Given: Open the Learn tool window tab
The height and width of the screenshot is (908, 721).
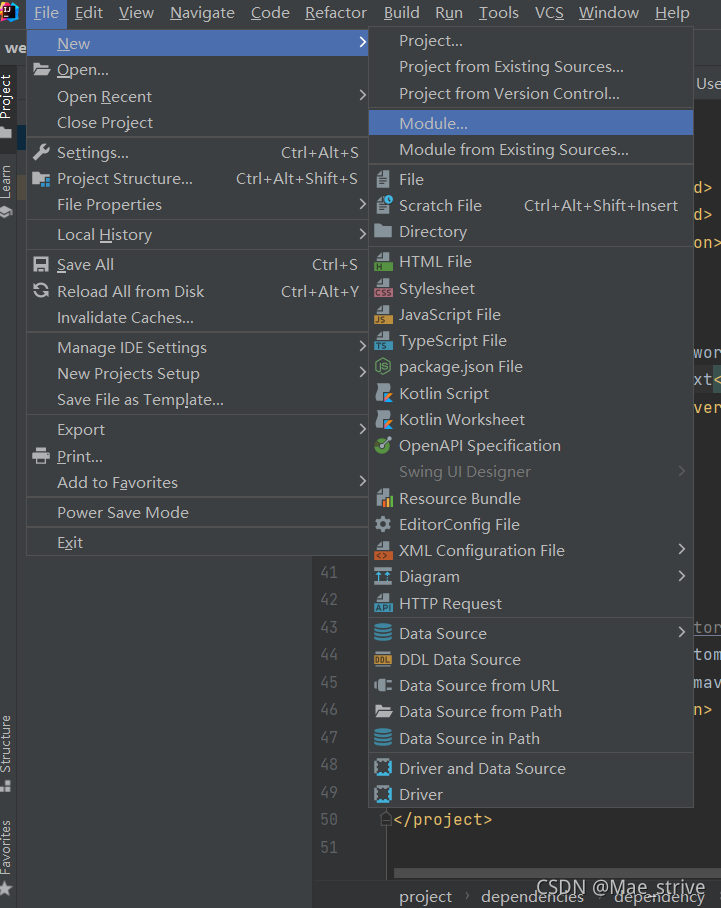Looking at the screenshot, I should click(x=6, y=191).
